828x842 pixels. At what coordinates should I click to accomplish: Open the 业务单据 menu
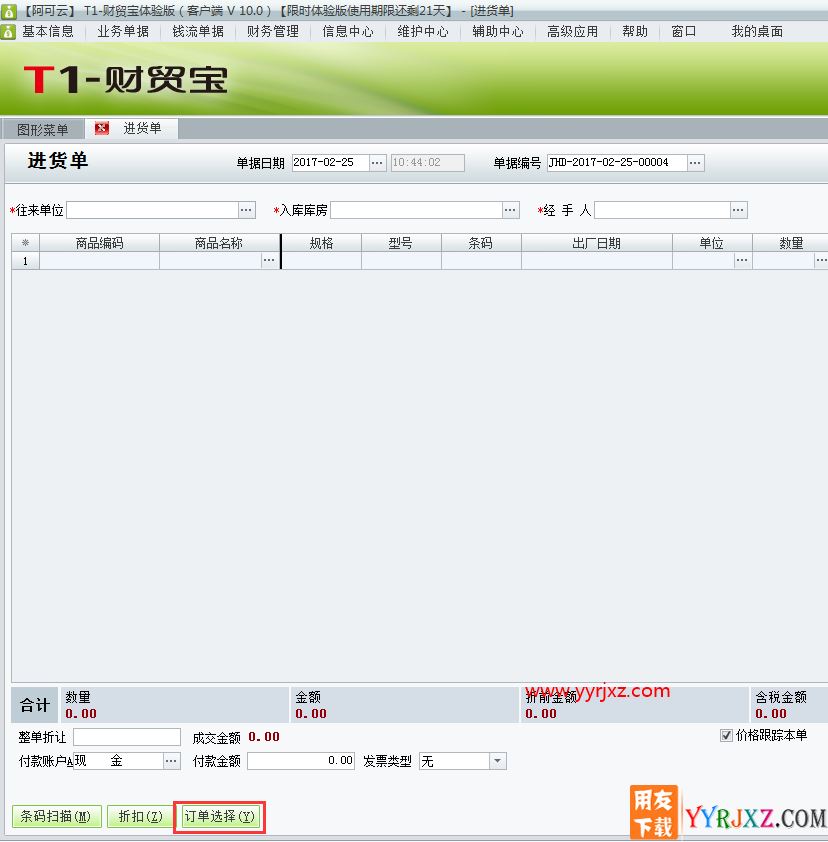(x=123, y=32)
